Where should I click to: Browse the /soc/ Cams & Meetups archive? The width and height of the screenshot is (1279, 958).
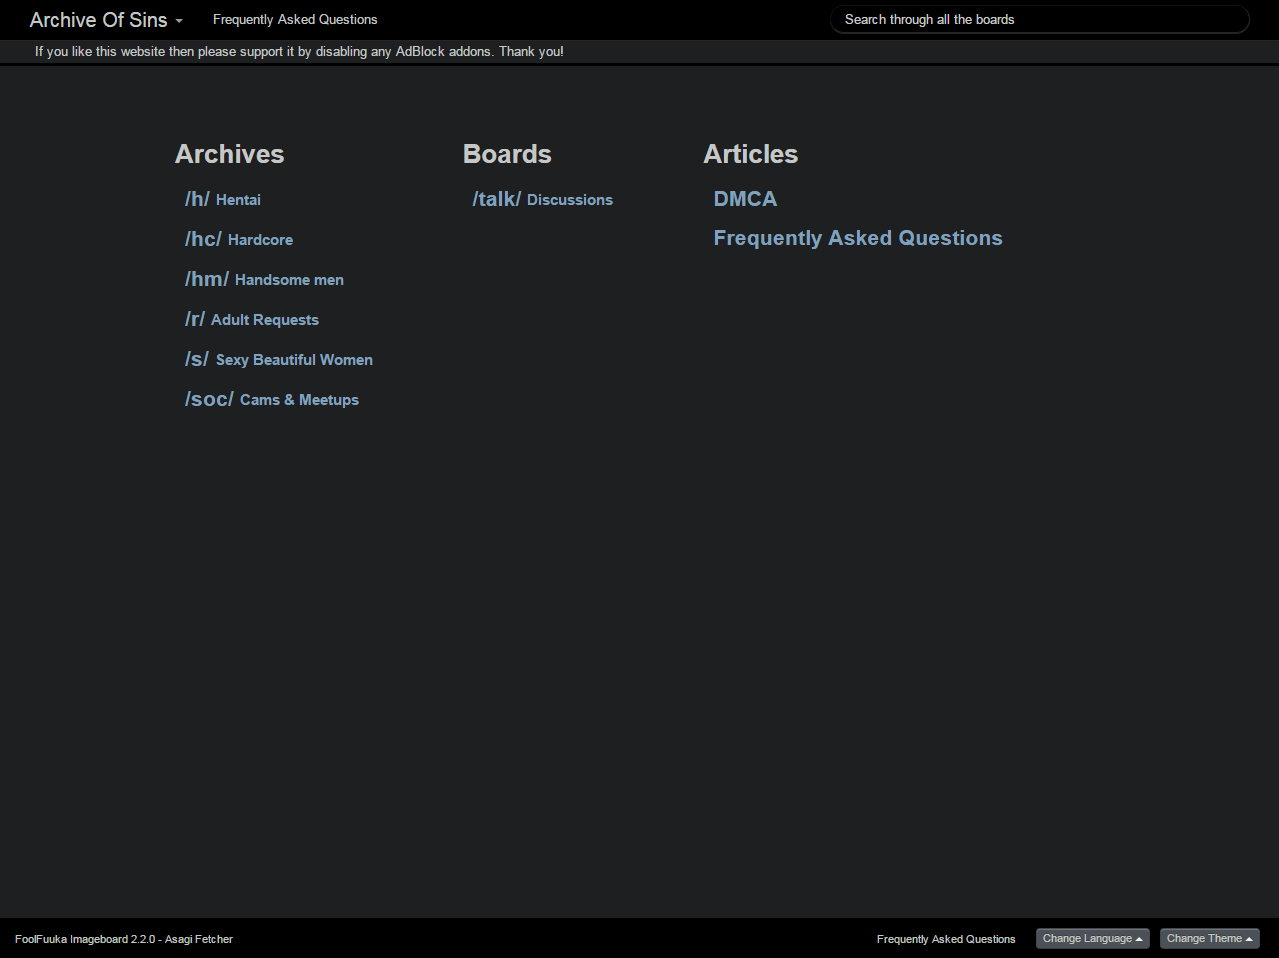pyautogui.click(x=272, y=399)
